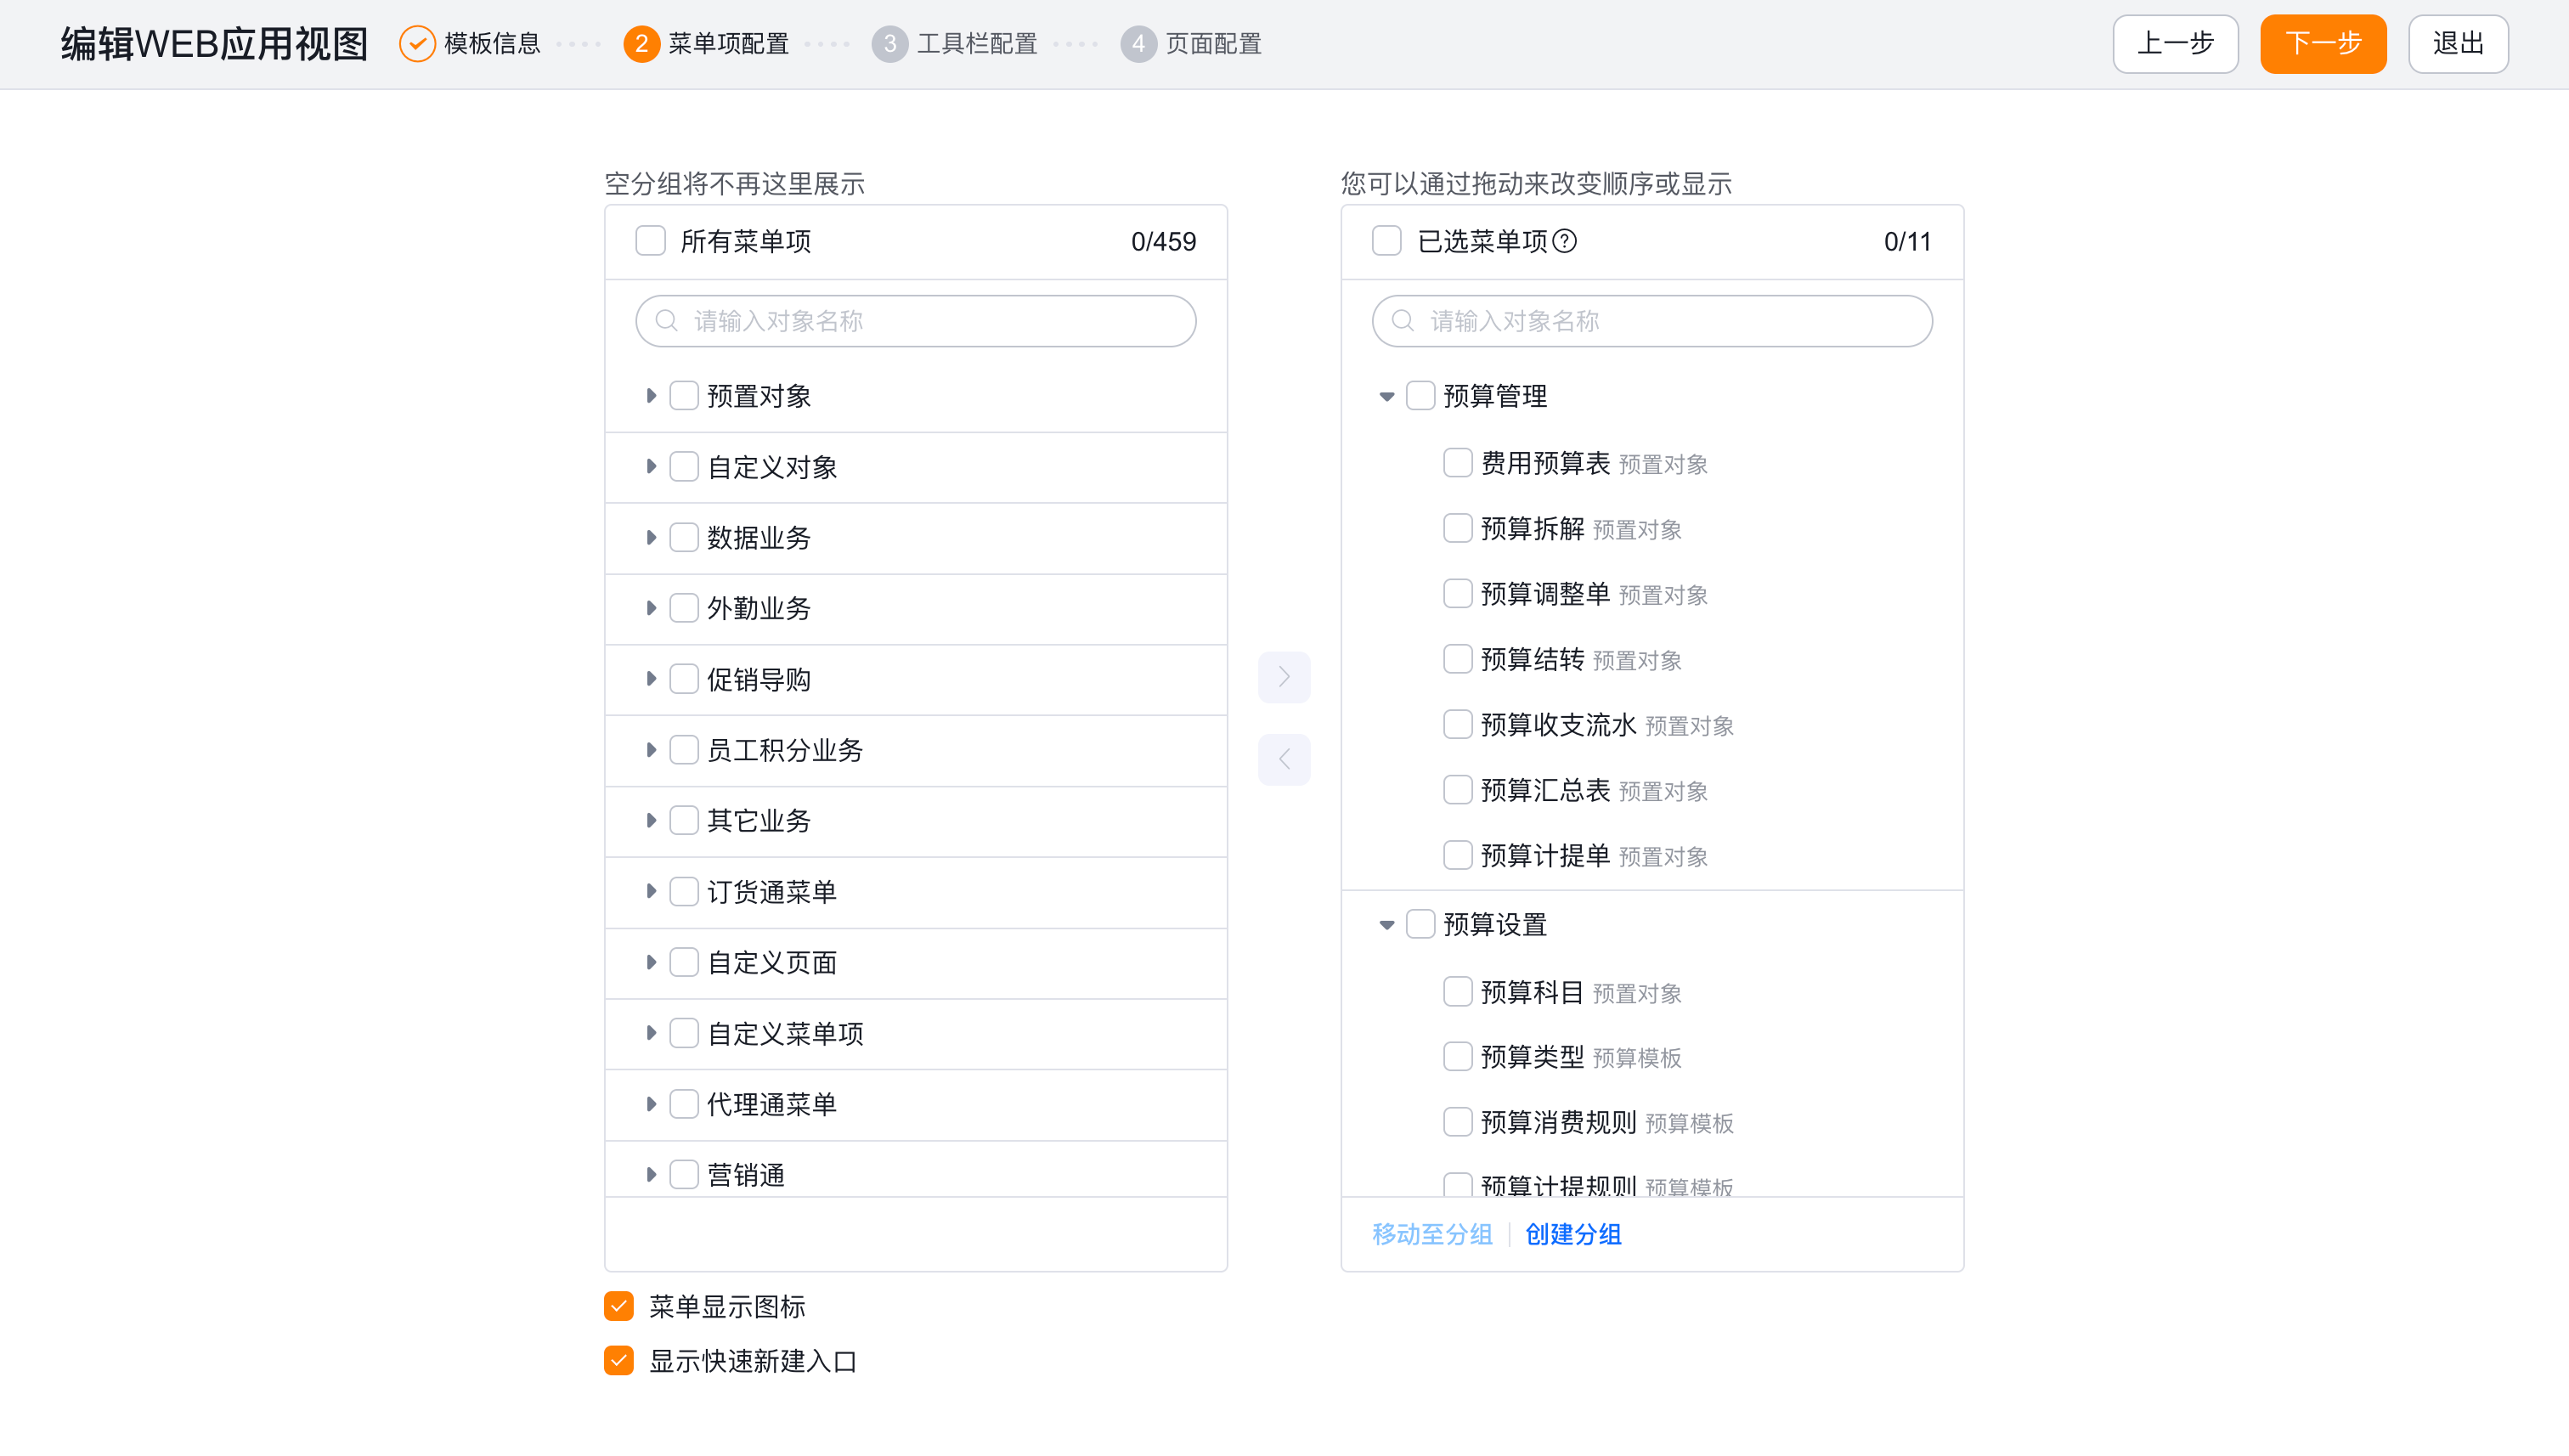Tick the 费用预算表 checkbox
The image size is (2569, 1456).
tap(1457, 463)
